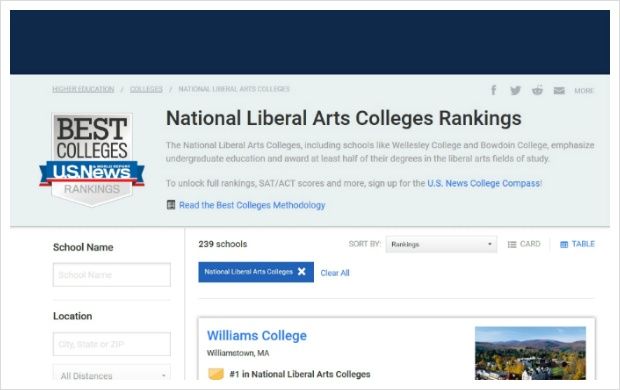Go to Colleges breadcrumb link
This screenshot has width=620, height=390.
point(146,89)
